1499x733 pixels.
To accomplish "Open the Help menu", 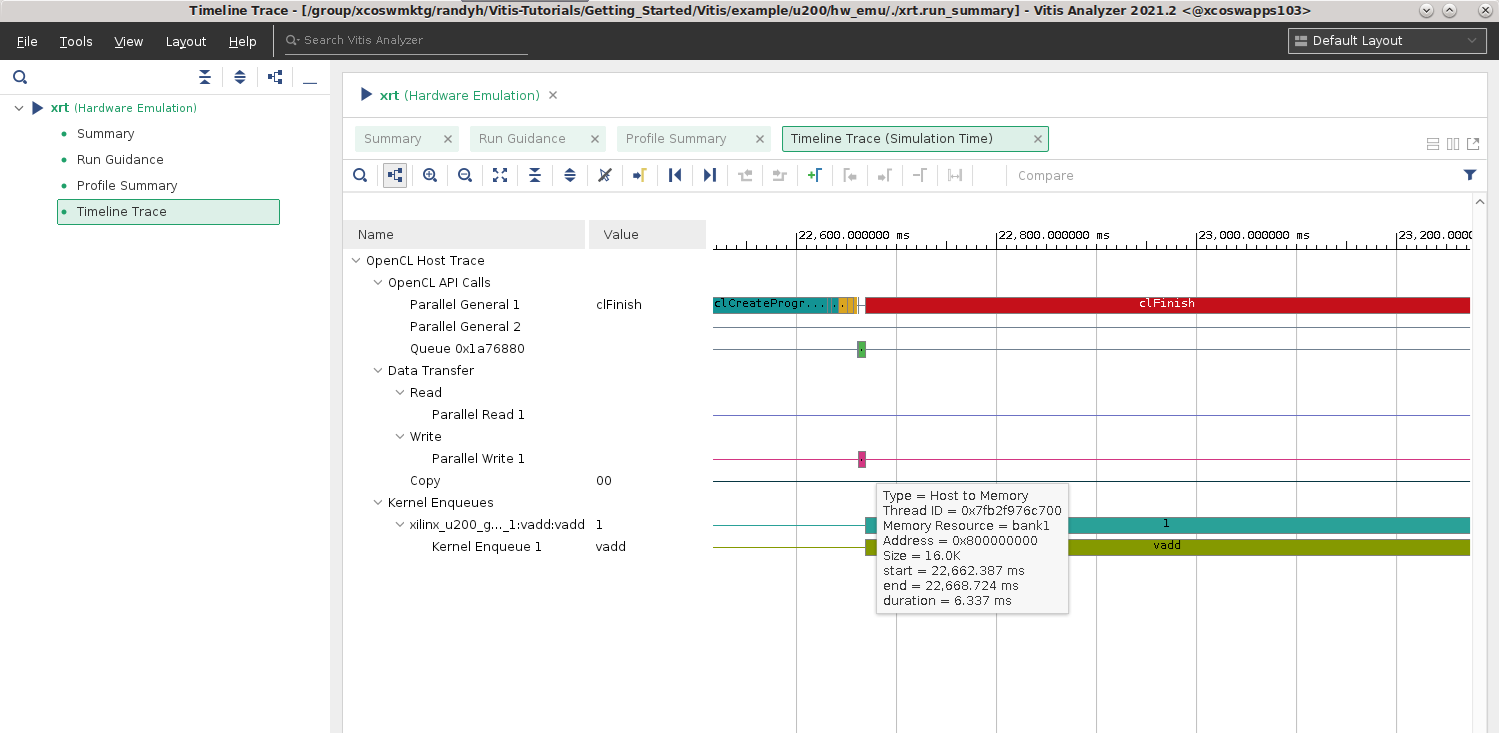I will pyautogui.click(x=243, y=41).
